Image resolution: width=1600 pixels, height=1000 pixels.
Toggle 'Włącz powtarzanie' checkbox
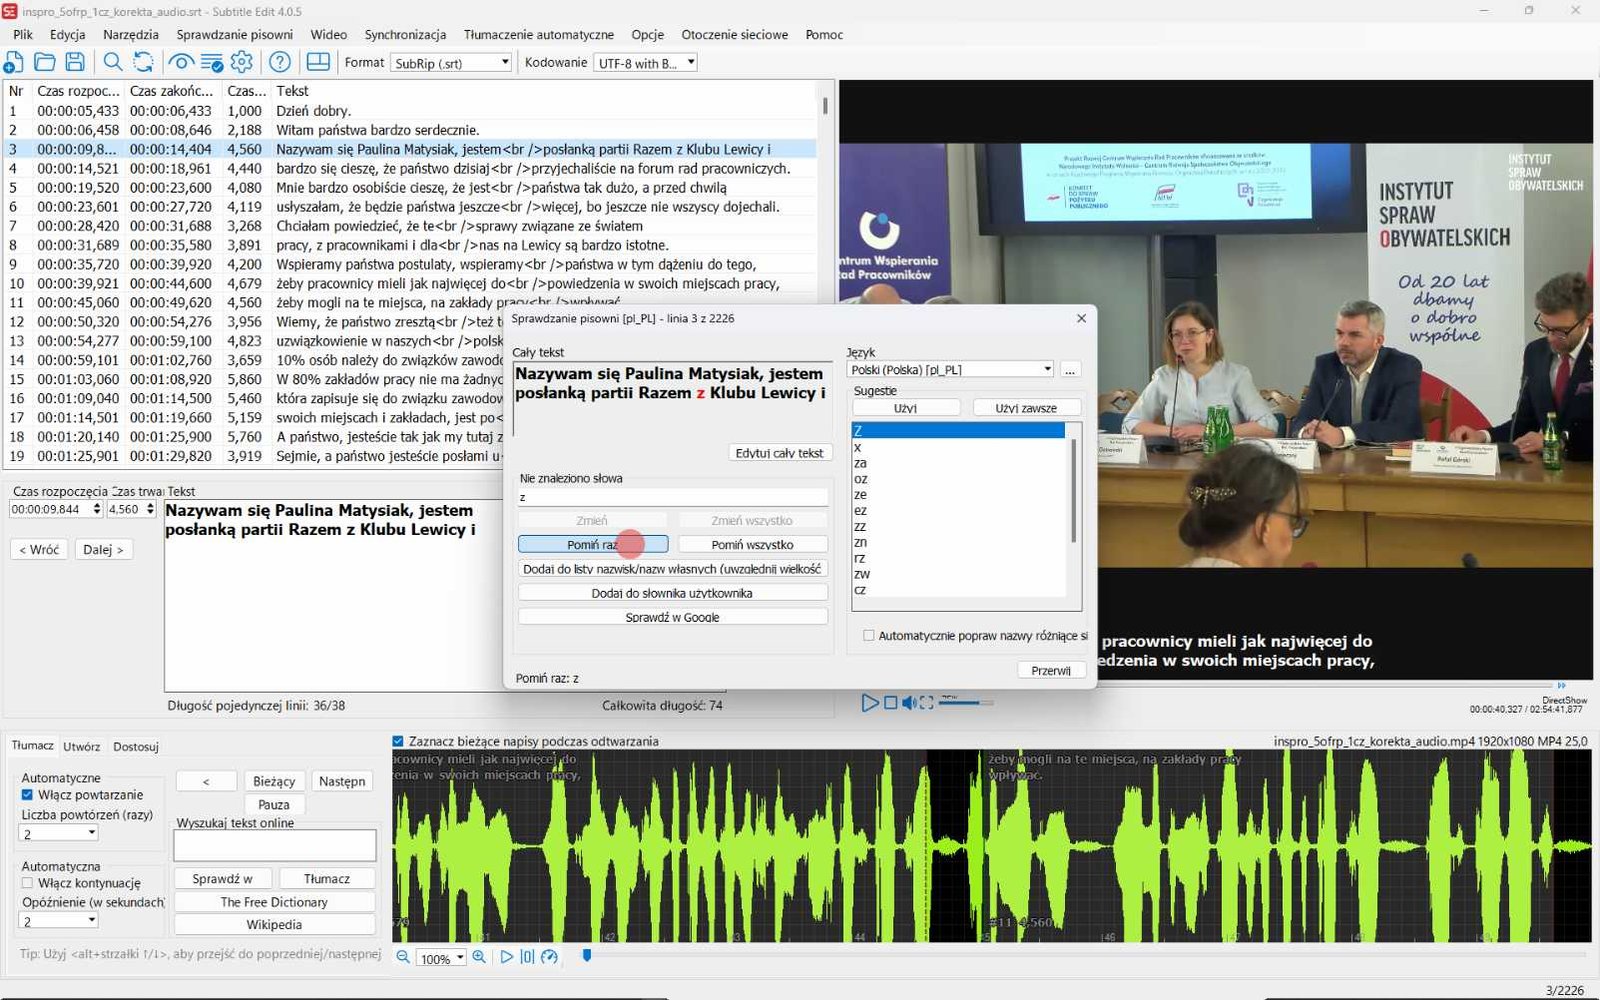pos(27,795)
